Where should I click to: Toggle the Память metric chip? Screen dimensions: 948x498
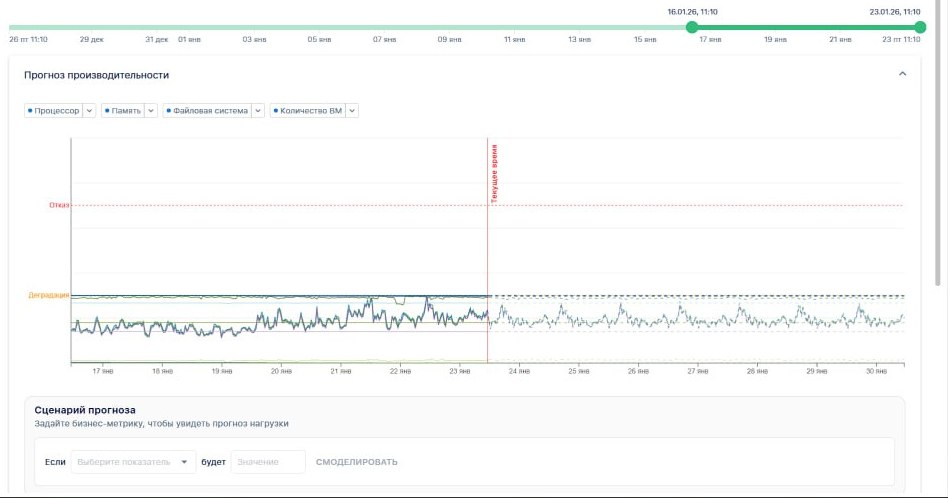[x=123, y=111]
